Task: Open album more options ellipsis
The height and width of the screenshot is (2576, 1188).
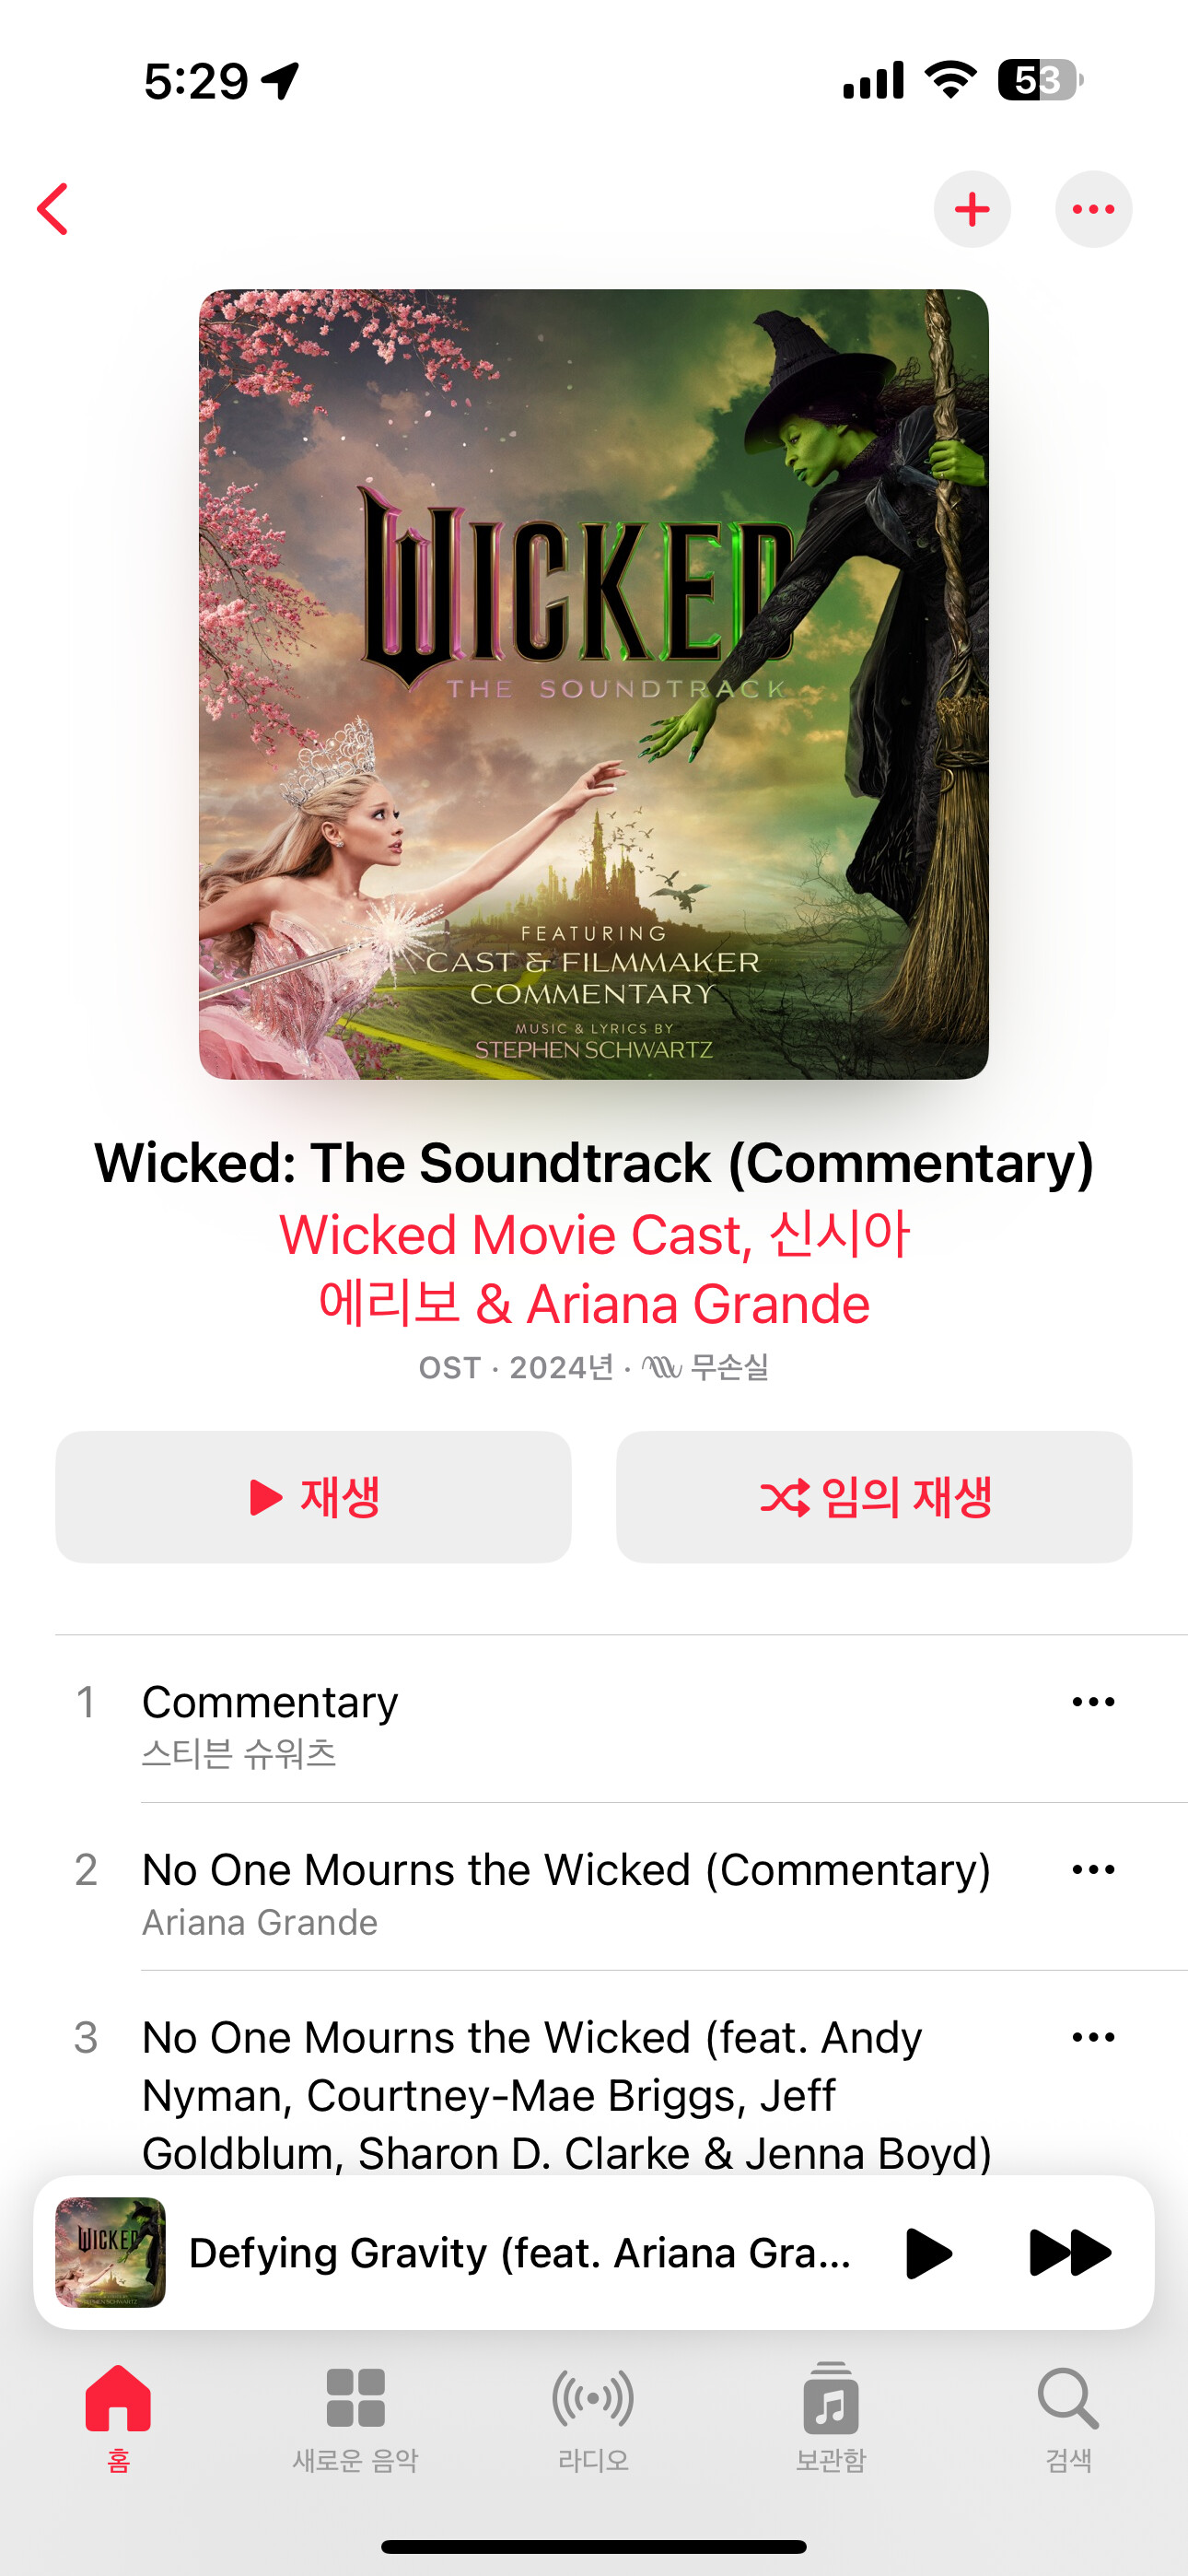Action: [x=1093, y=209]
